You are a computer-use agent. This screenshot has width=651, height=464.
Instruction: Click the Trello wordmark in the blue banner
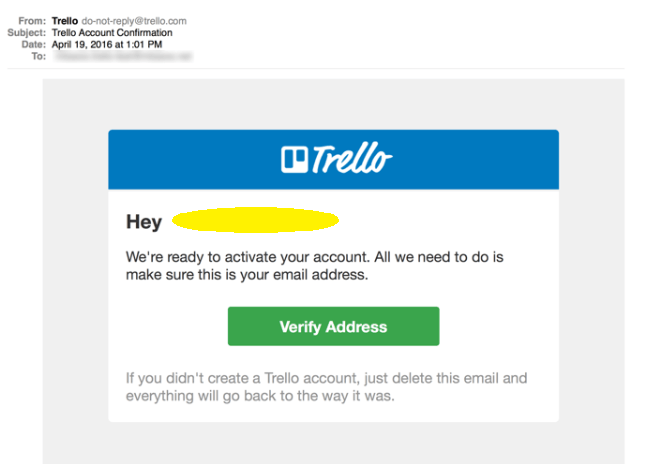click(x=352, y=158)
